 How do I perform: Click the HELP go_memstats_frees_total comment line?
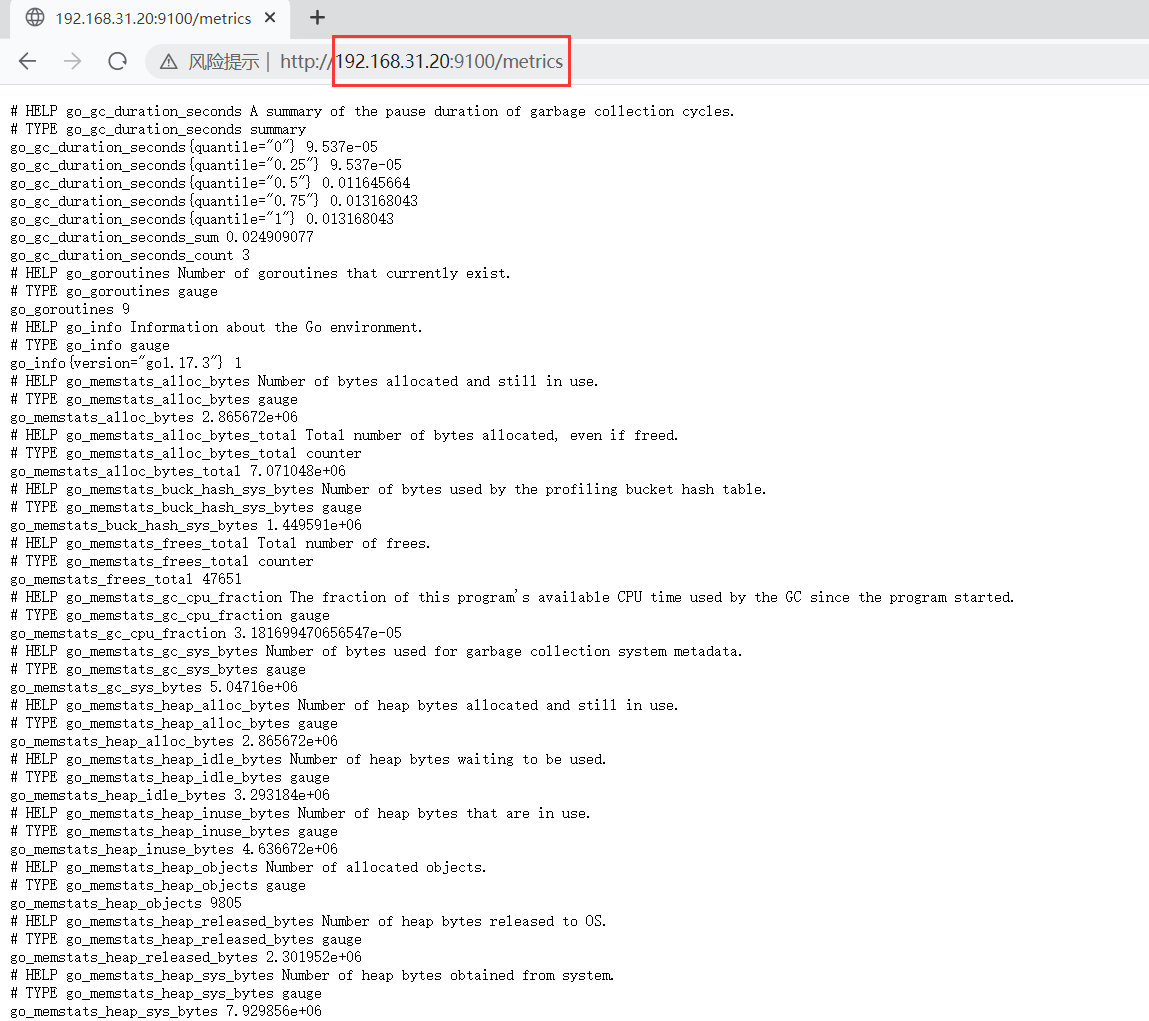[221, 543]
